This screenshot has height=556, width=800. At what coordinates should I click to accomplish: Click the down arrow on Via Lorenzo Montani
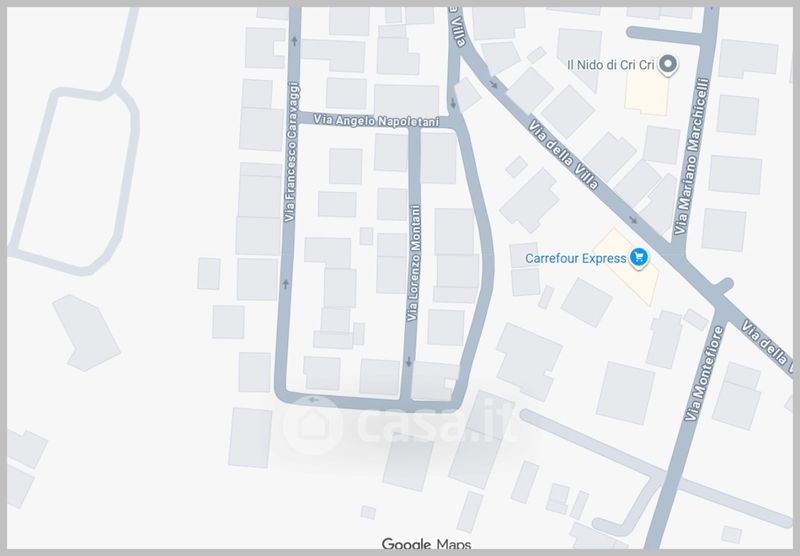click(409, 362)
